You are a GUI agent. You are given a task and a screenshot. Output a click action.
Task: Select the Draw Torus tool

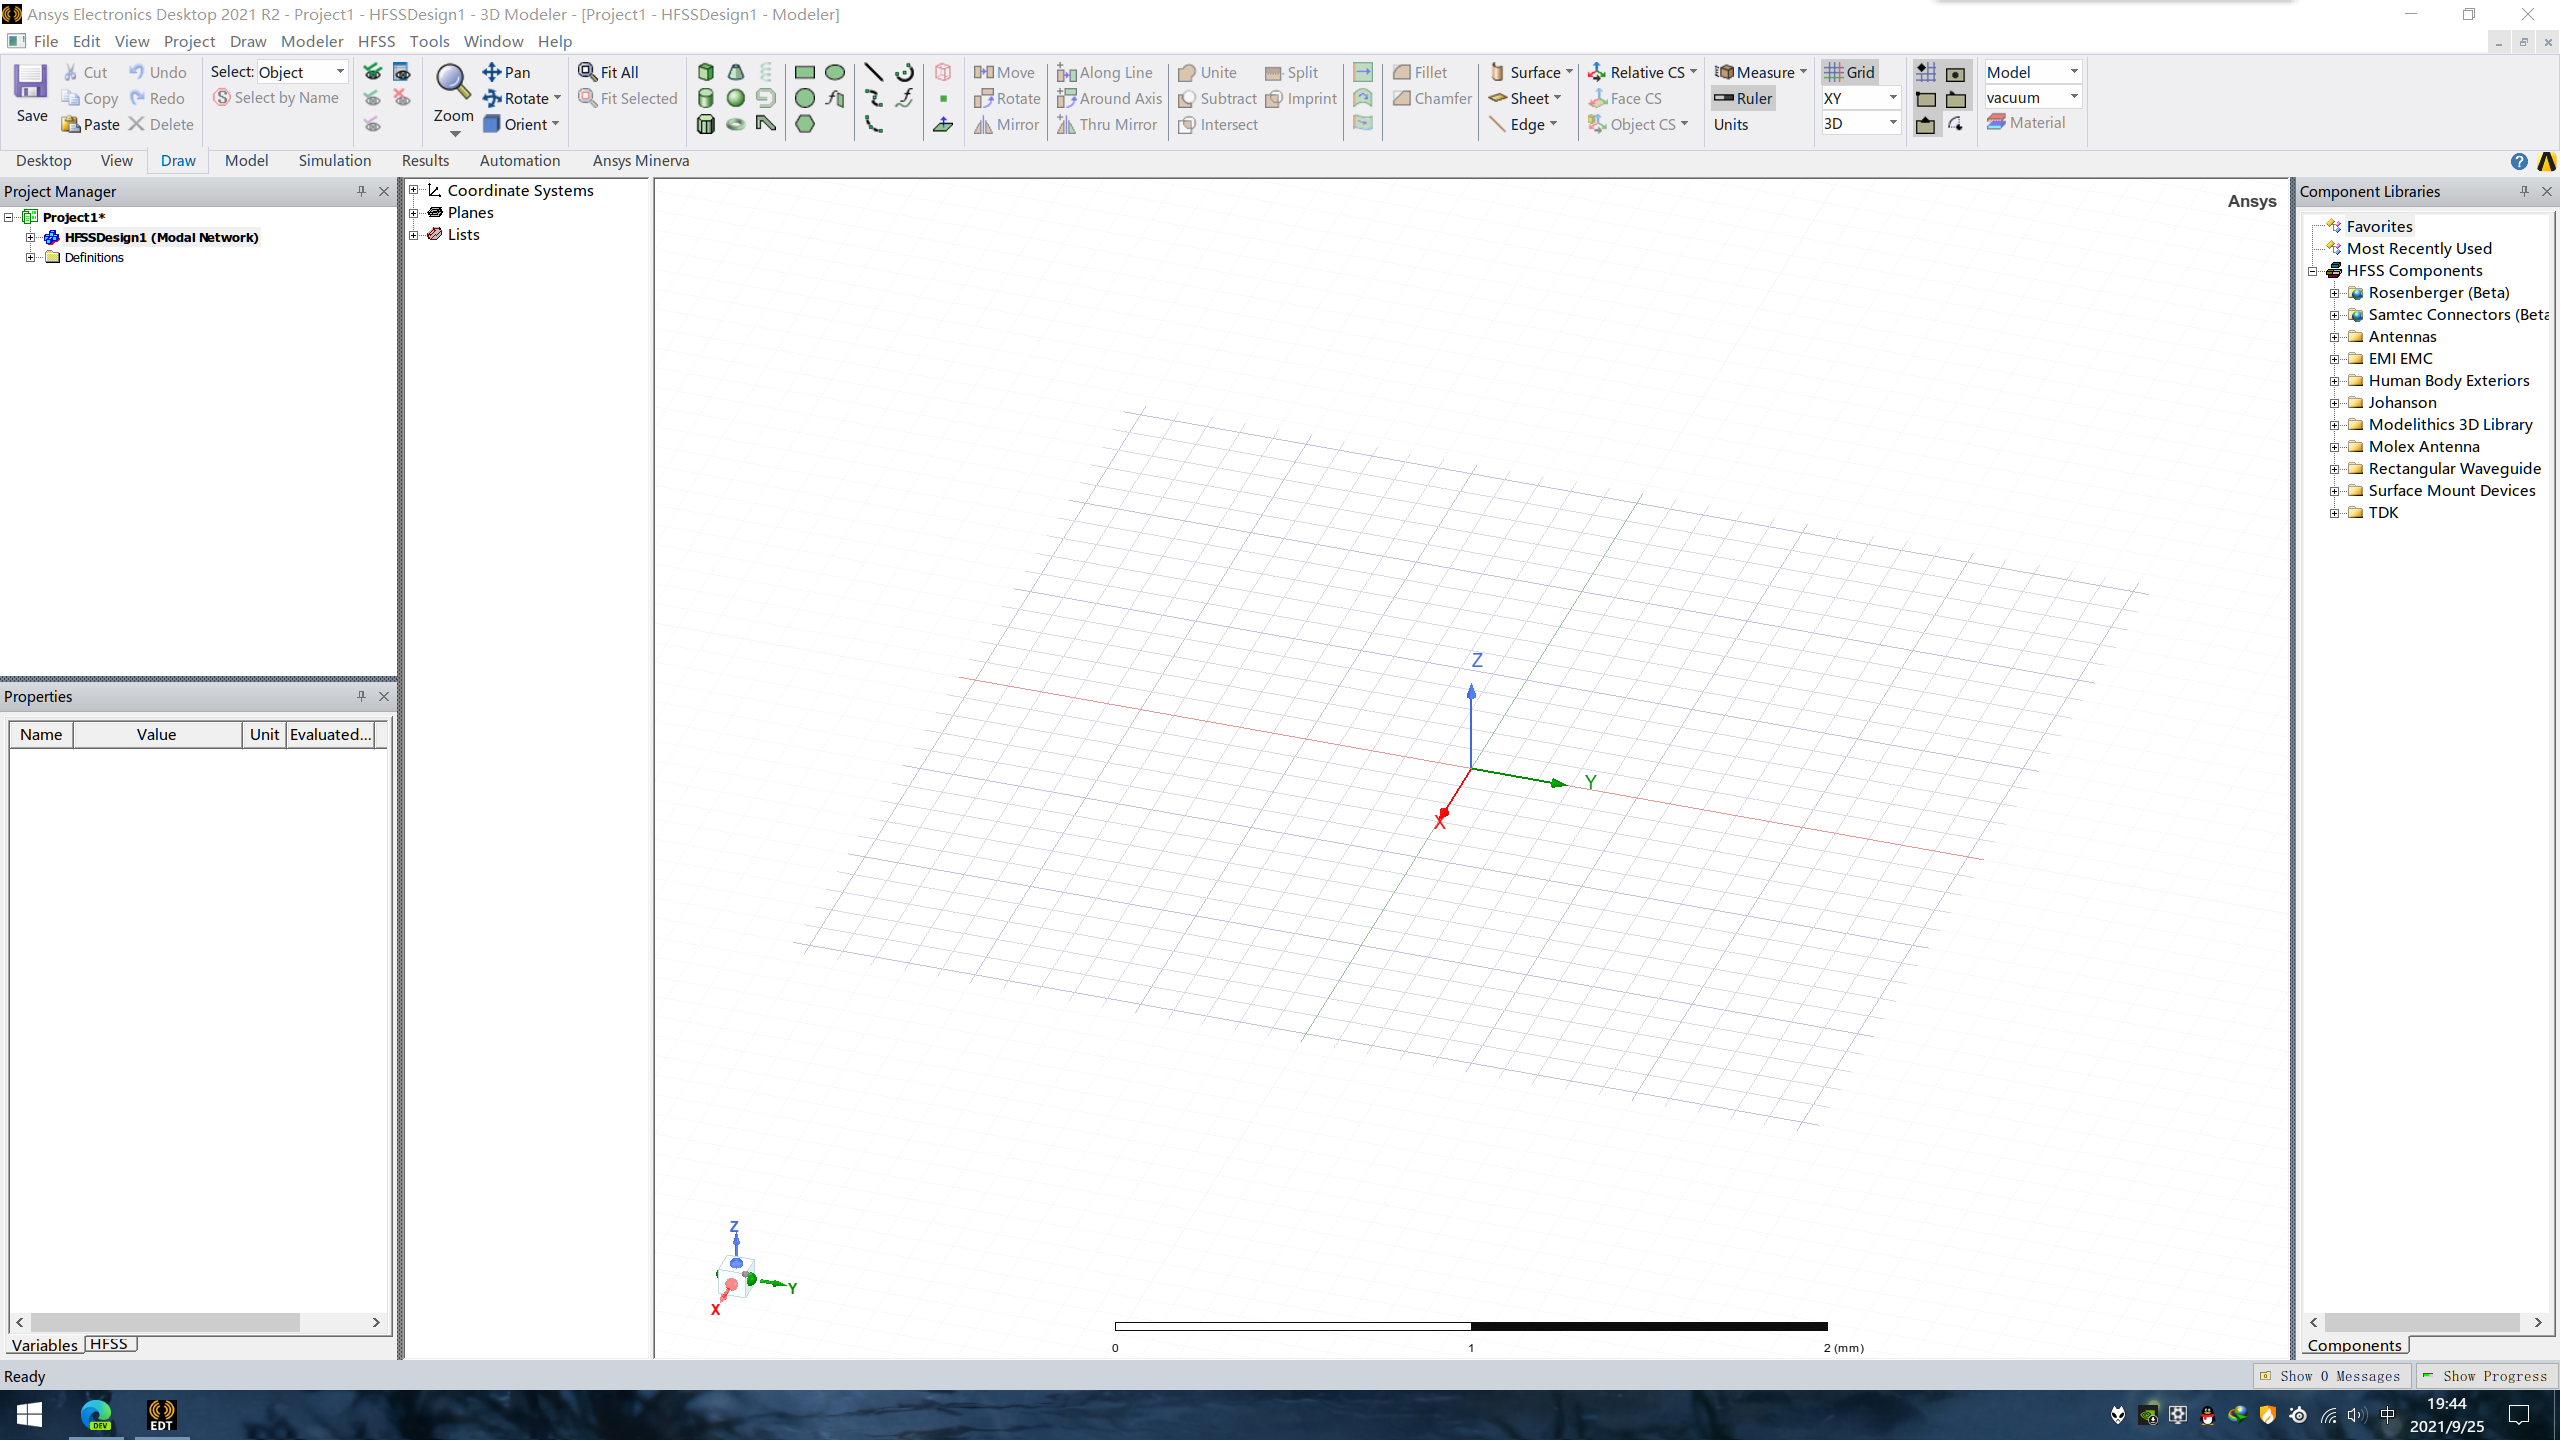tap(735, 124)
